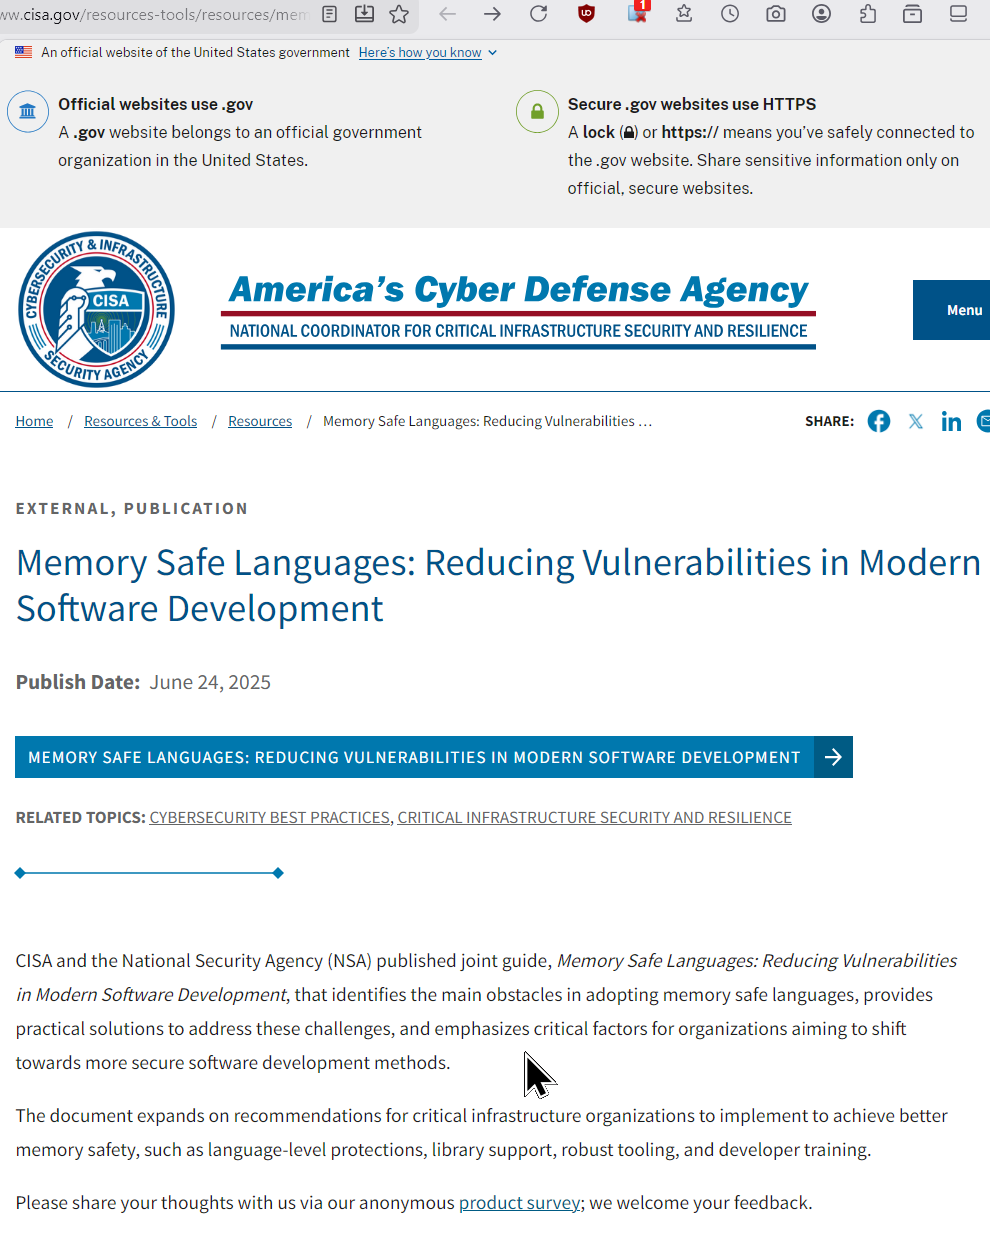The image size is (990, 1234).
Task: Open the product survey link
Action: click(x=519, y=1202)
